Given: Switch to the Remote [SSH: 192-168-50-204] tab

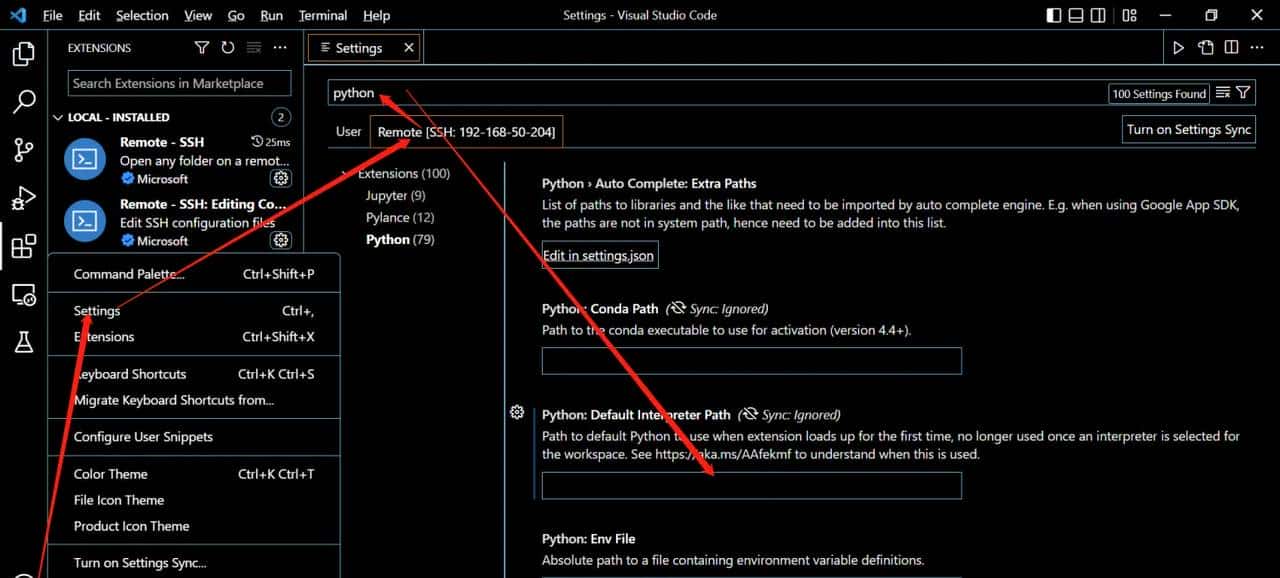Looking at the screenshot, I should tap(466, 131).
